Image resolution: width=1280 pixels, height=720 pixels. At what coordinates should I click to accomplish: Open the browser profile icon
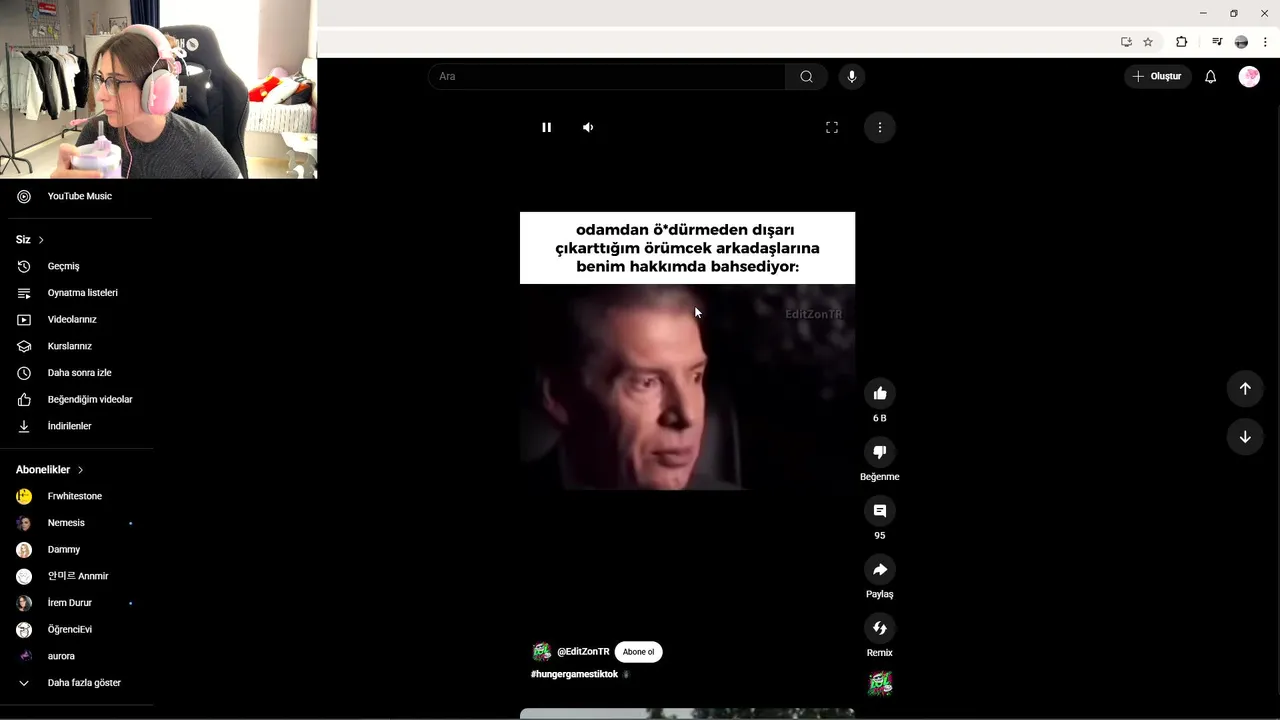(1241, 42)
